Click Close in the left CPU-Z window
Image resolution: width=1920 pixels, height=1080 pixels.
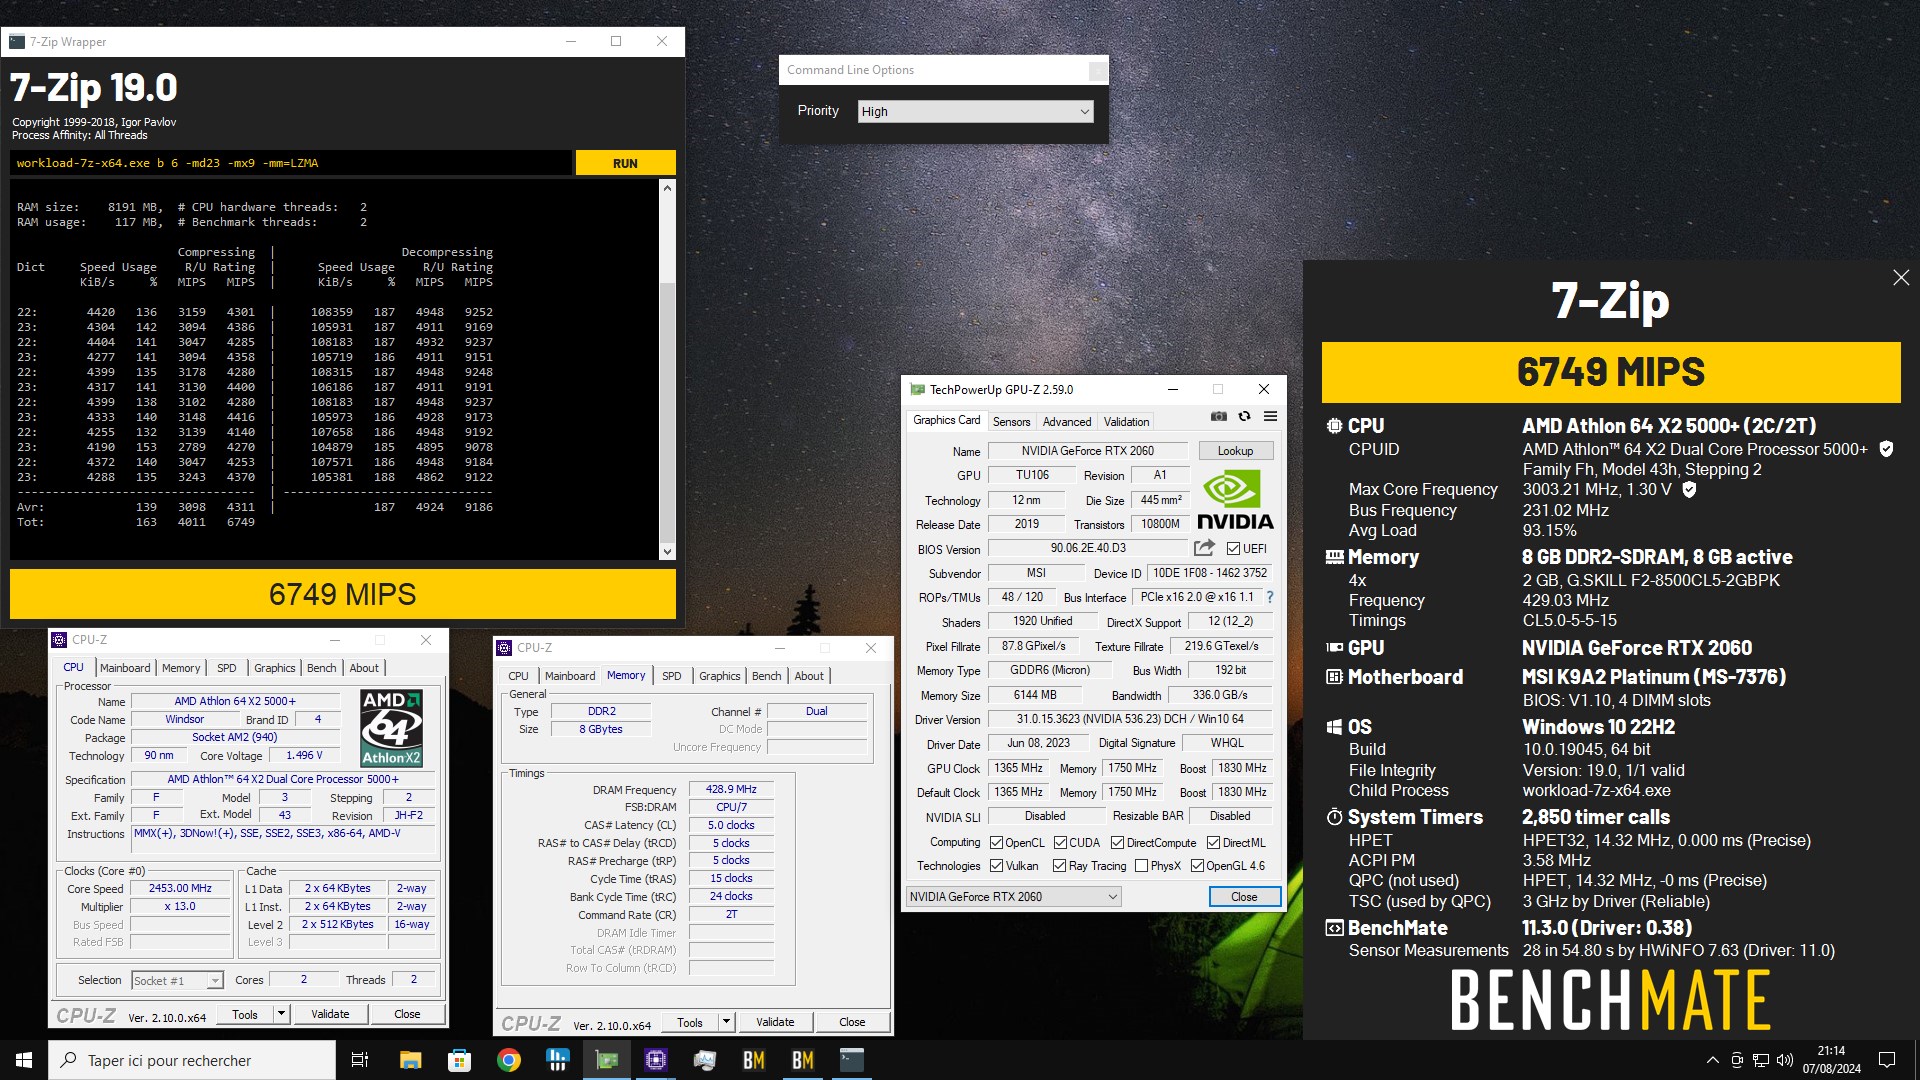[x=407, y=1014]
